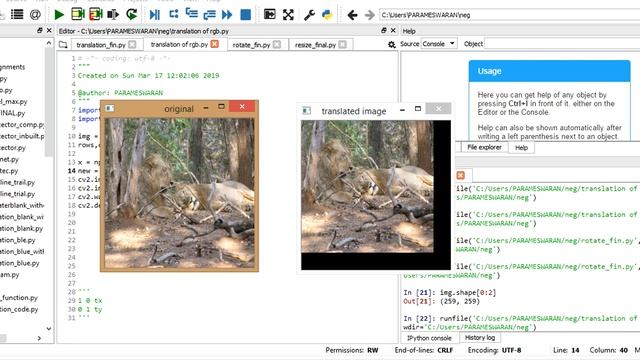This screenshot has height=360, width=640.
Task: Click the forward arrow in the toolbar
Action: point(369,15)
